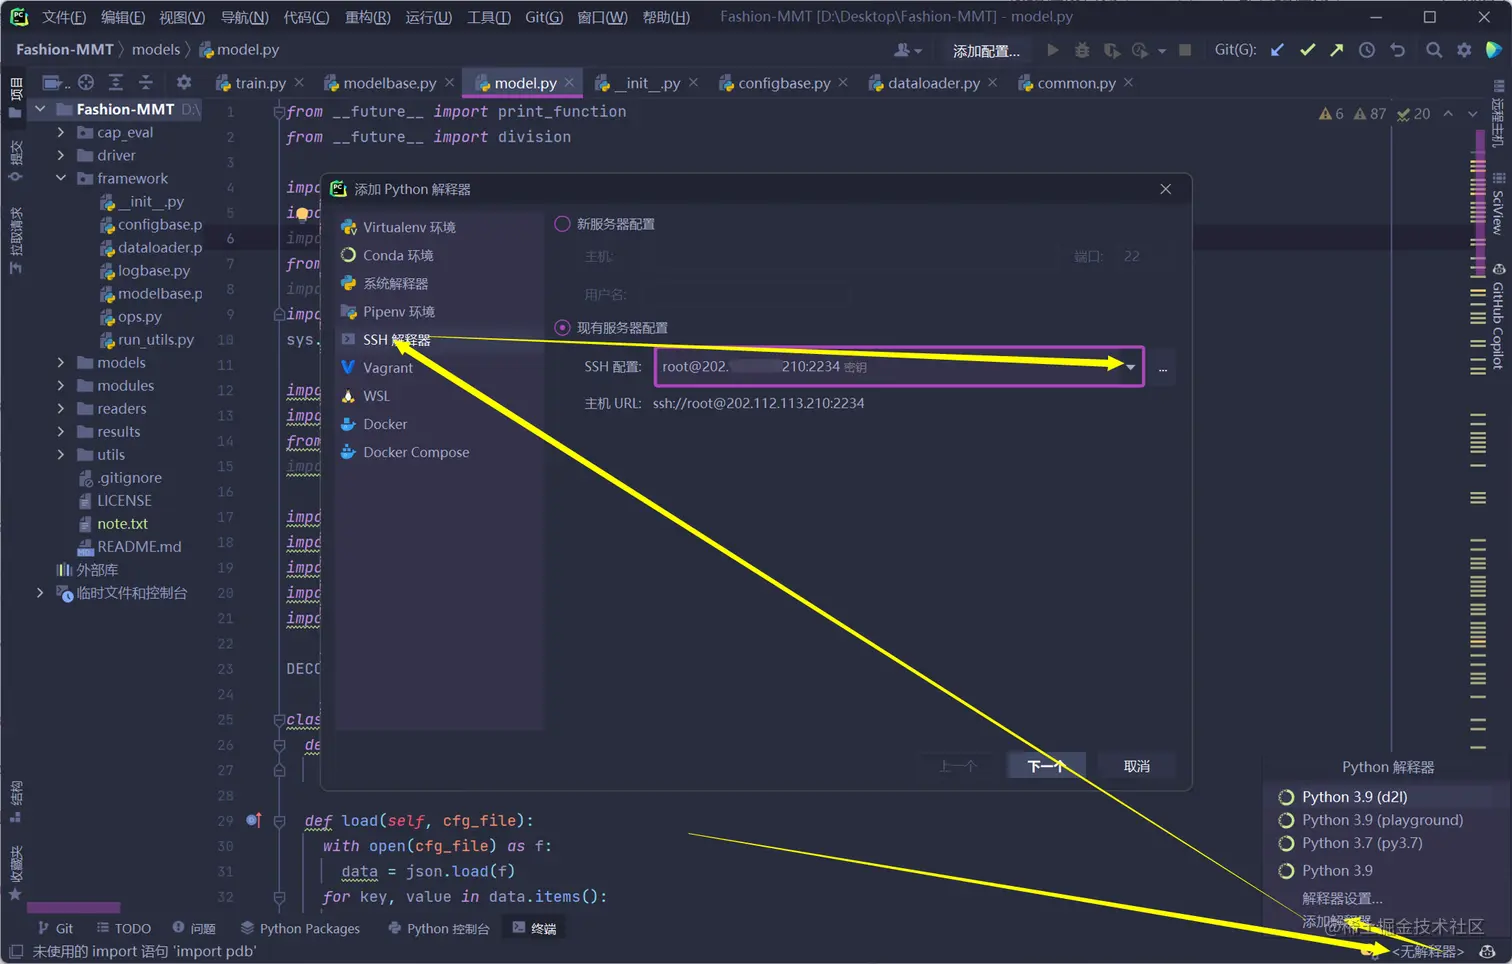Open the Python Packages tool window
This screenshot has width=1512, height=964.
pyautogui.click(x=301, y=928)
